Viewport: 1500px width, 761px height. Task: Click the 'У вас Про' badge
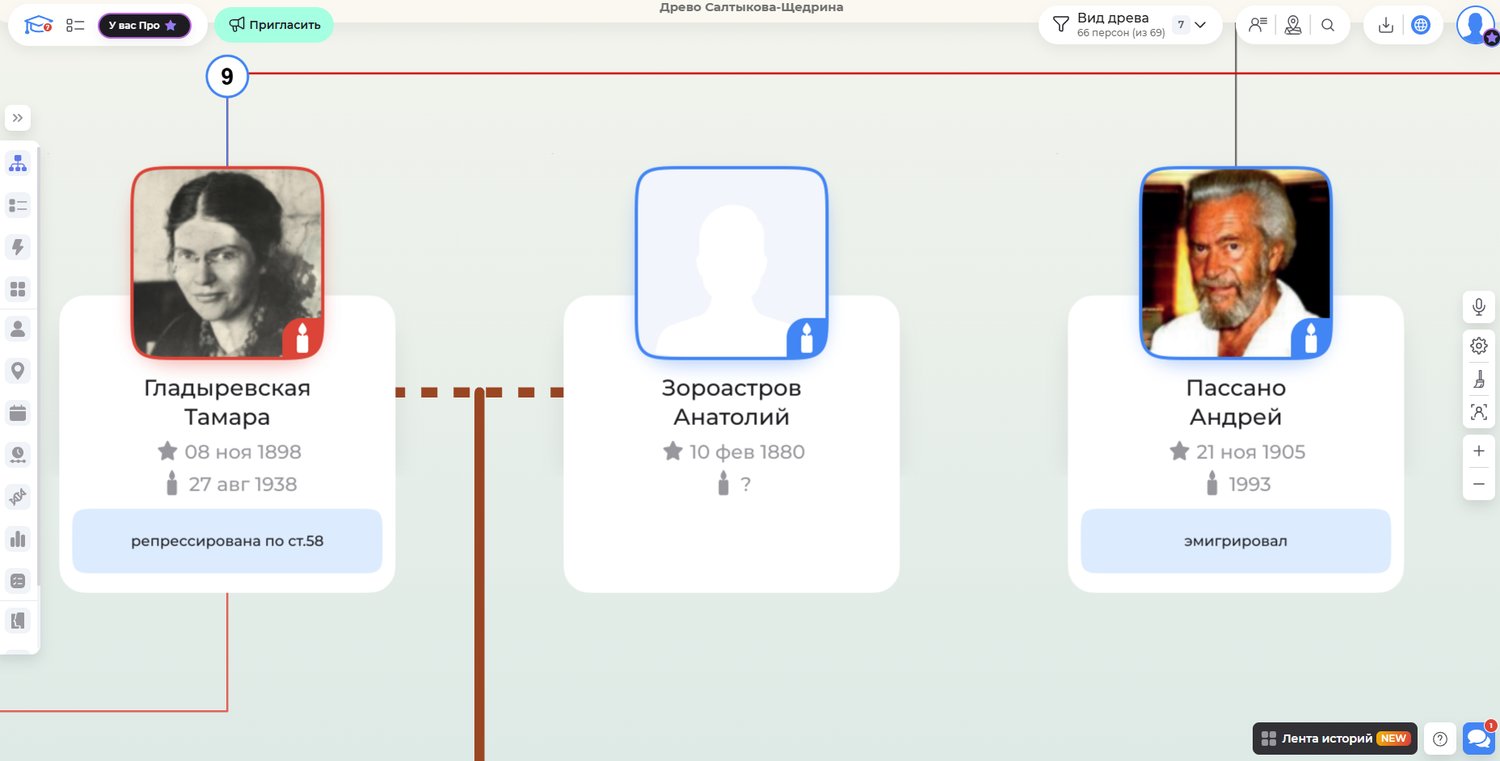(x=144, y=25)
